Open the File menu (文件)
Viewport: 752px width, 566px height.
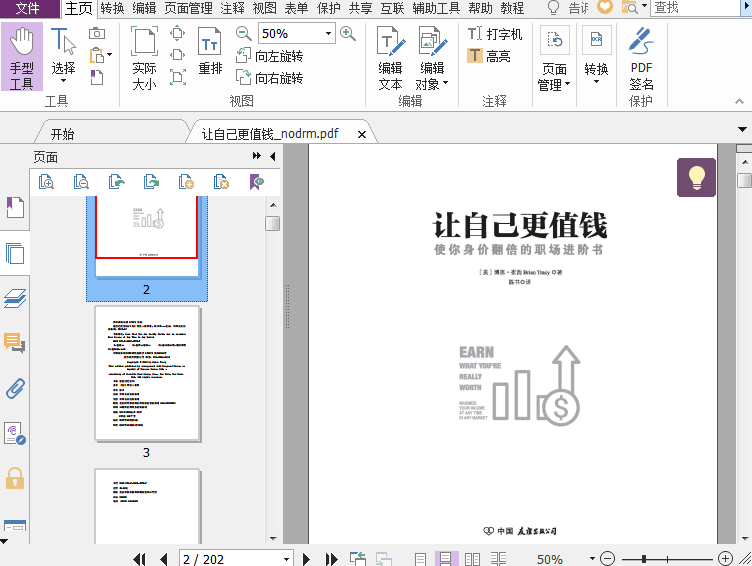pos(28,8)
